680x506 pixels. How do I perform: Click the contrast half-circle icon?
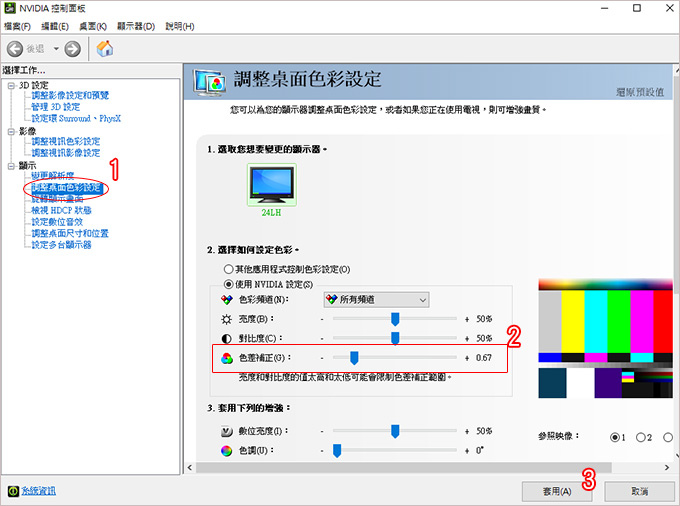(226, 338)
